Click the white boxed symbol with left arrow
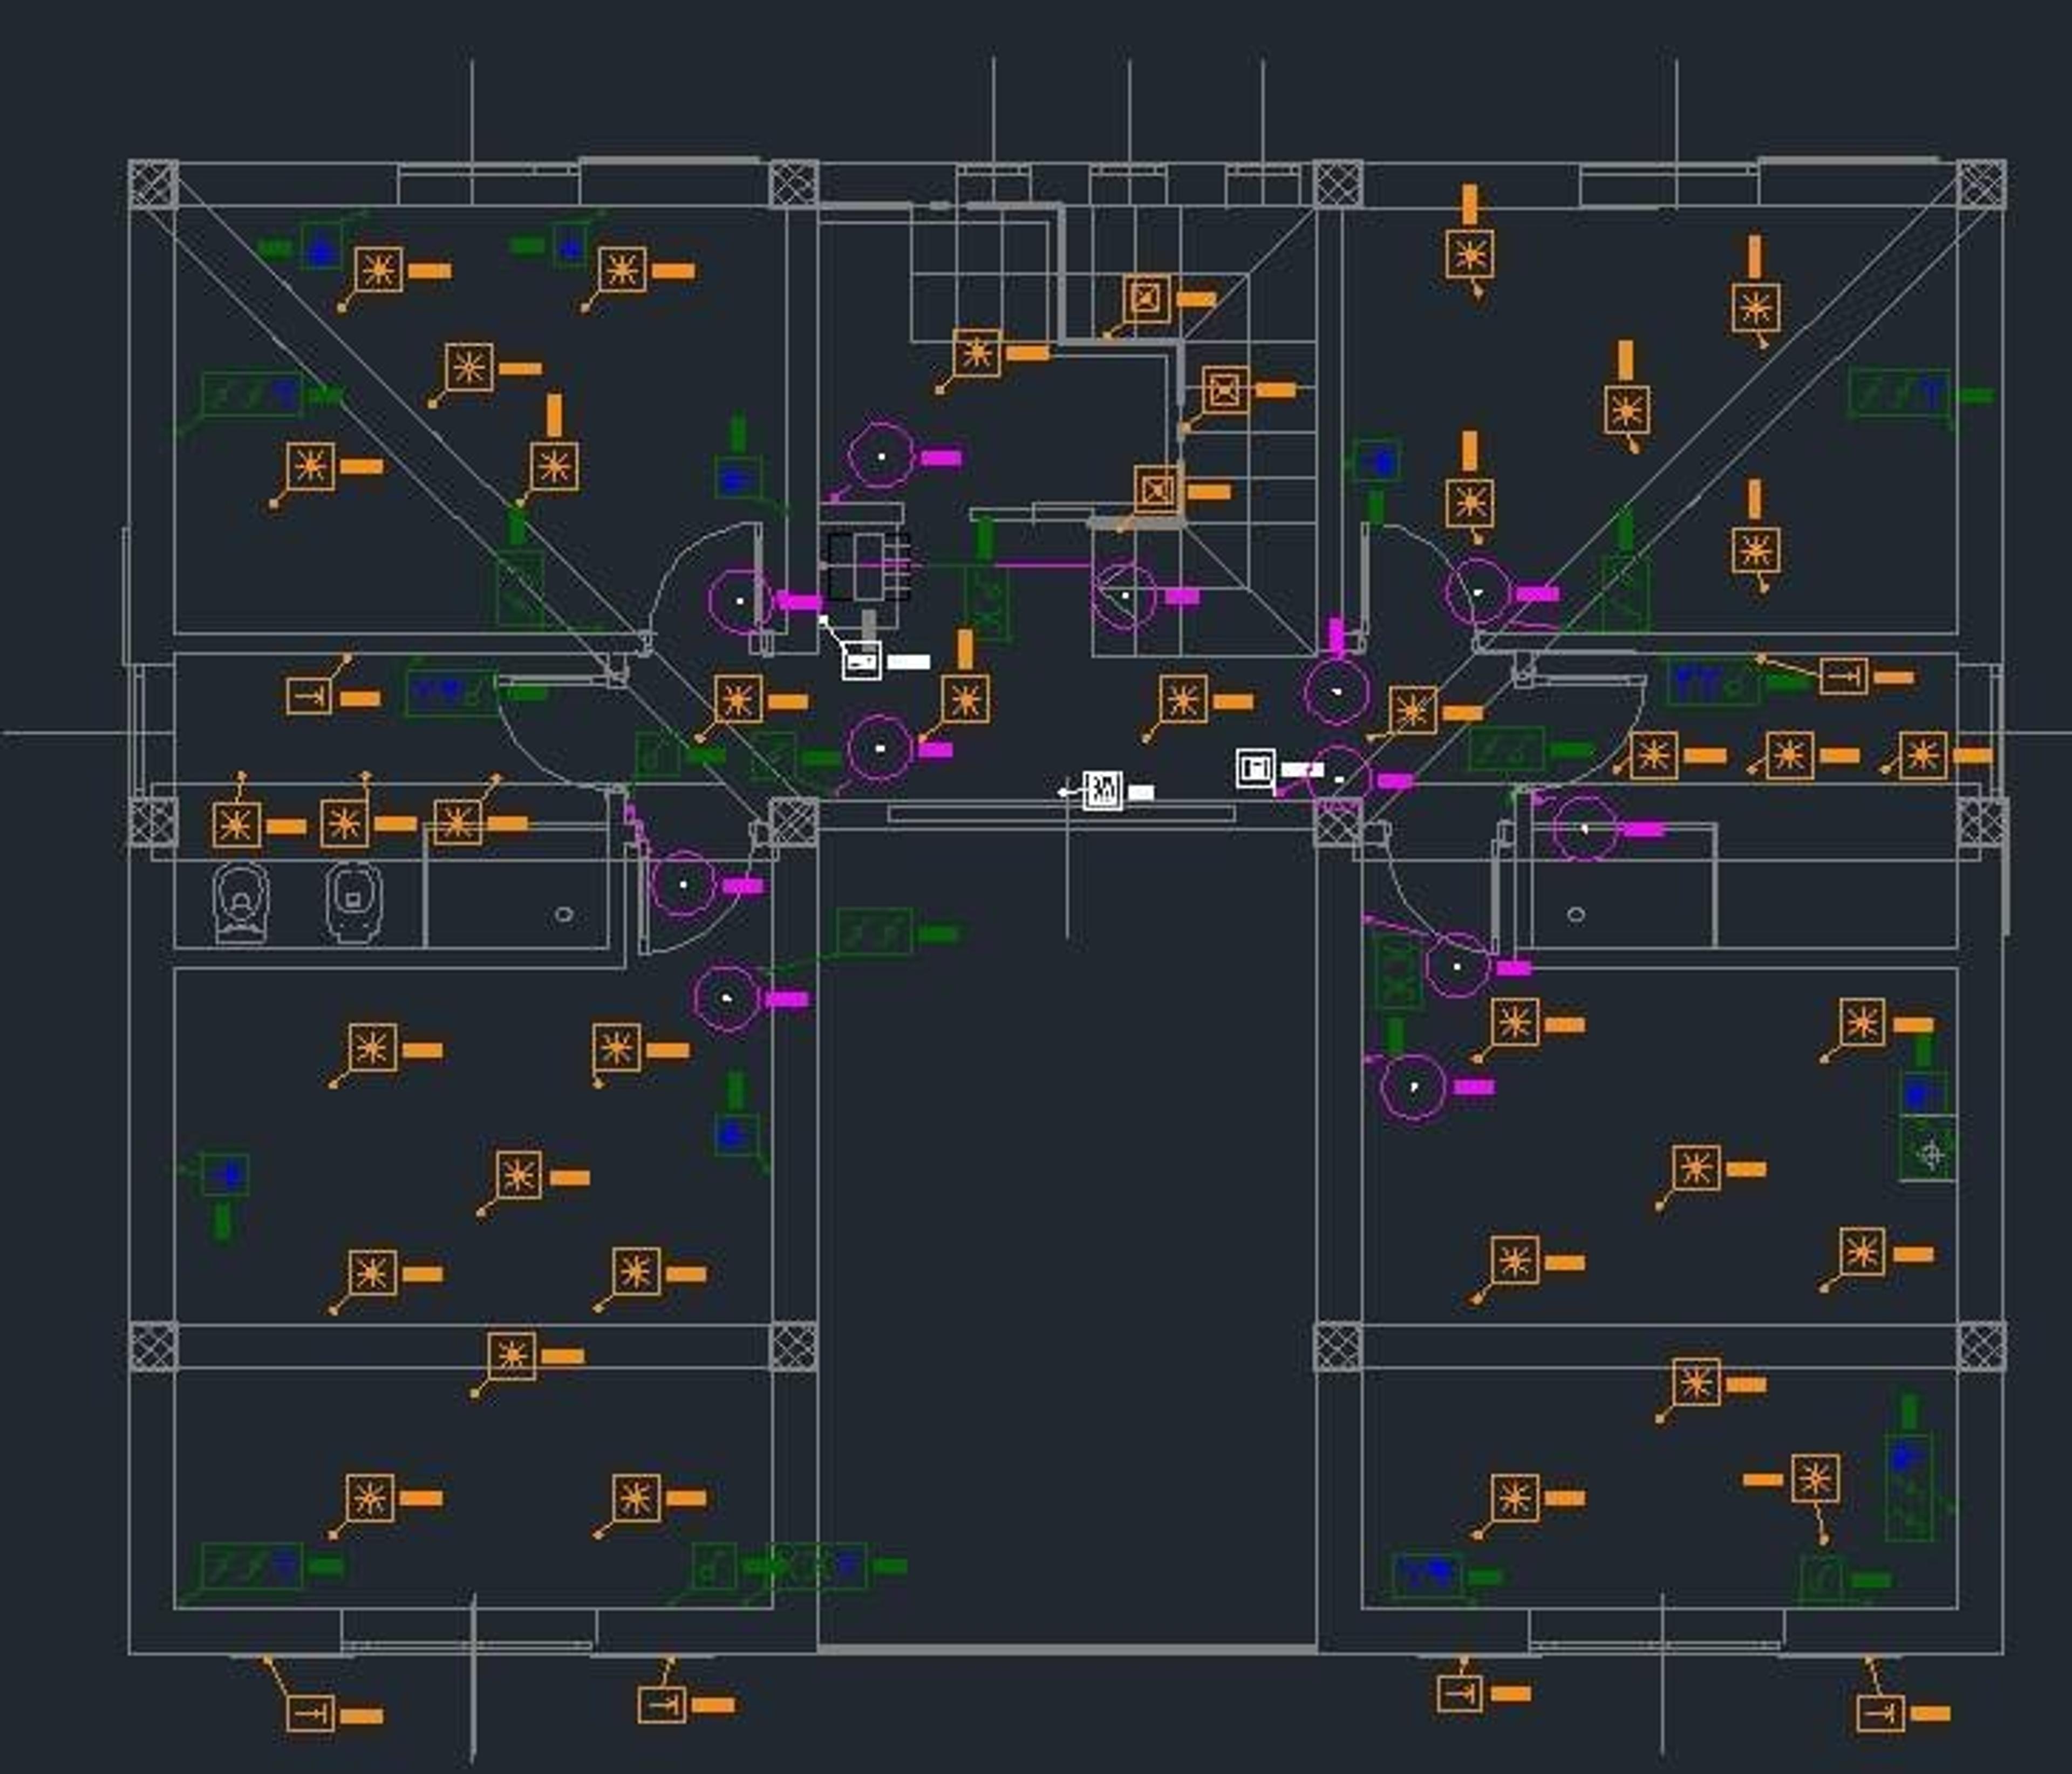The width and height of the screenshot is (2072, 1774). pyautogui.click(x=1102, y=791)
